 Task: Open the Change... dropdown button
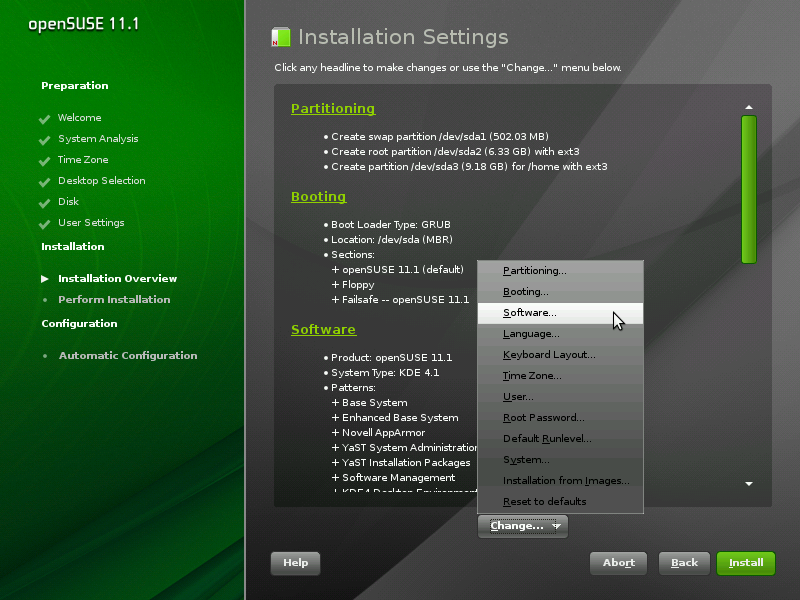click(x=523, y=526)
